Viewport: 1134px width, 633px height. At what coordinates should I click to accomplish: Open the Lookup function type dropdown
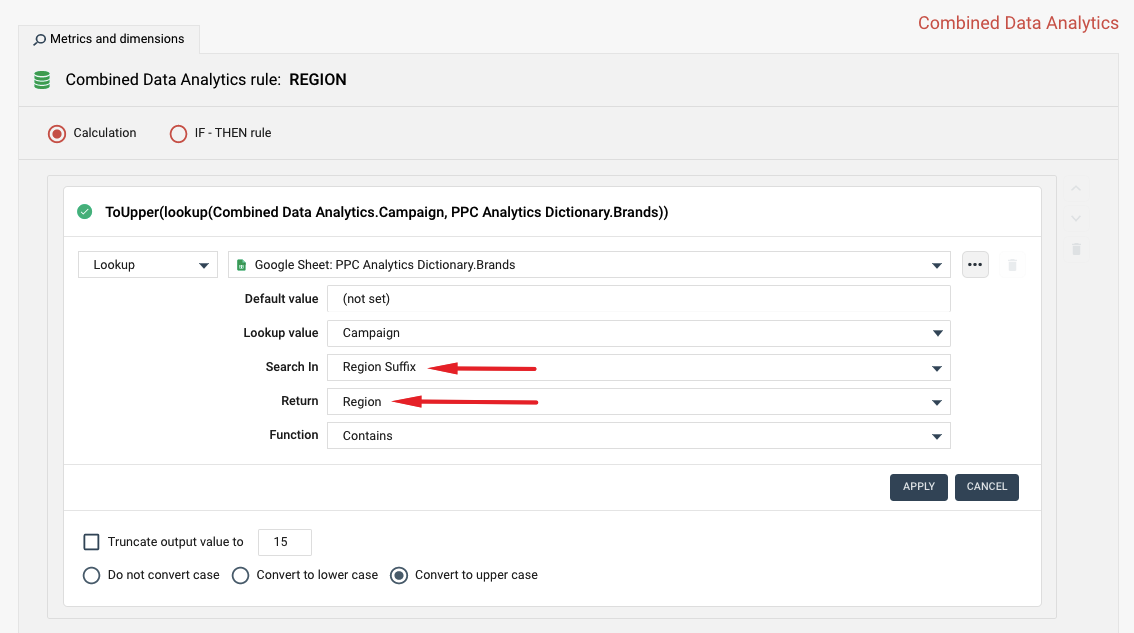(148, 265)
